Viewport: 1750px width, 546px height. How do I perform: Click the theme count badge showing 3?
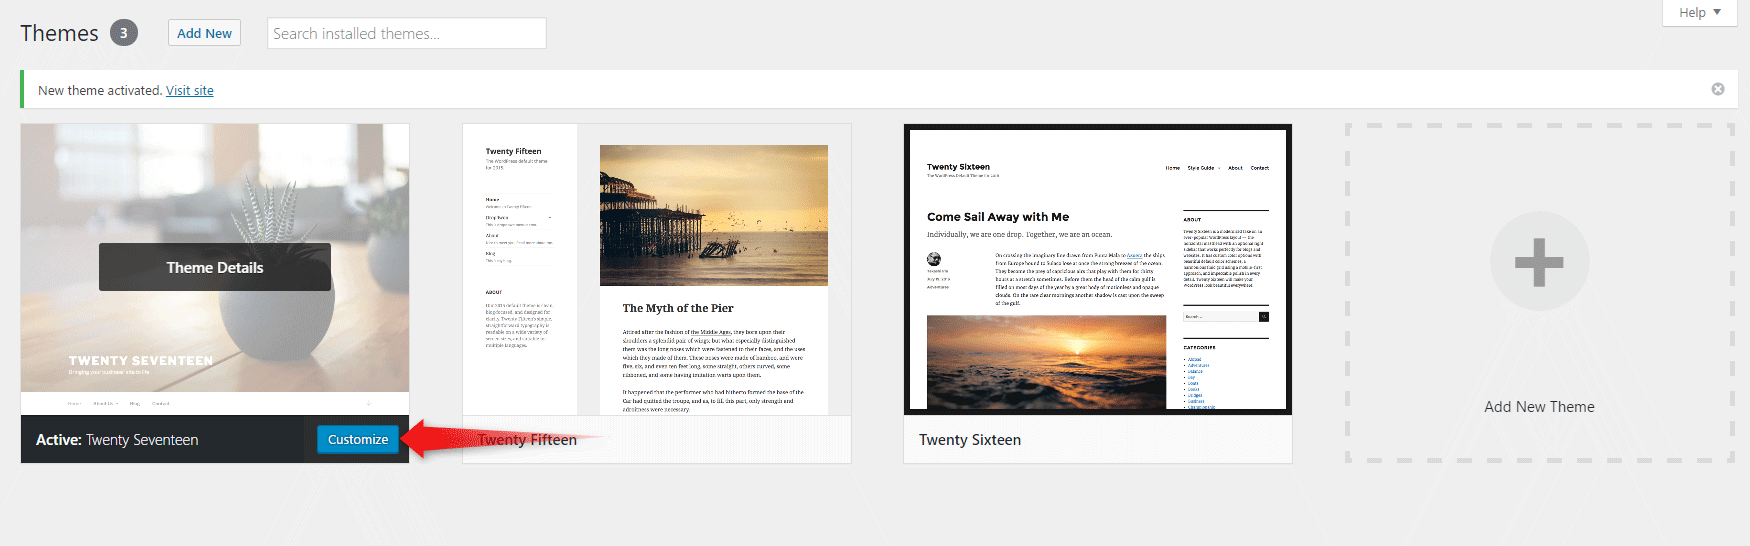click(123, 33)
